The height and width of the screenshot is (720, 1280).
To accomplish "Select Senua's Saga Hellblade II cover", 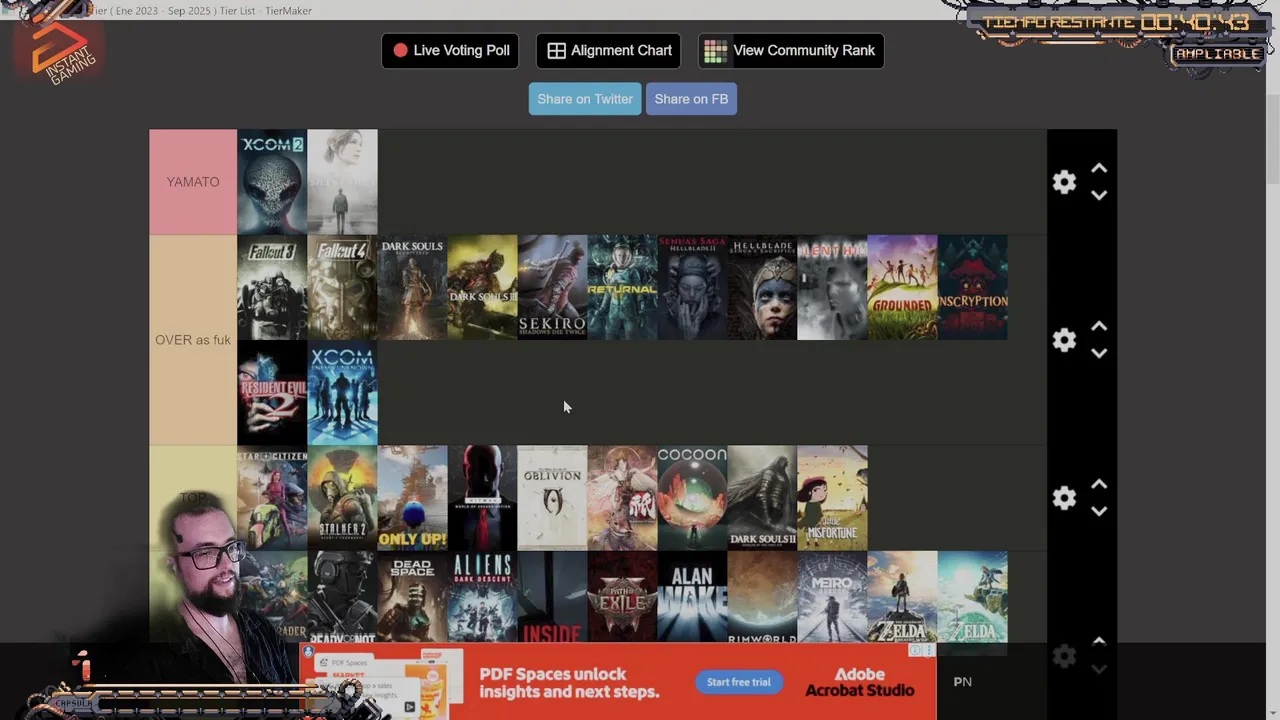I will [x=692, y=288].
